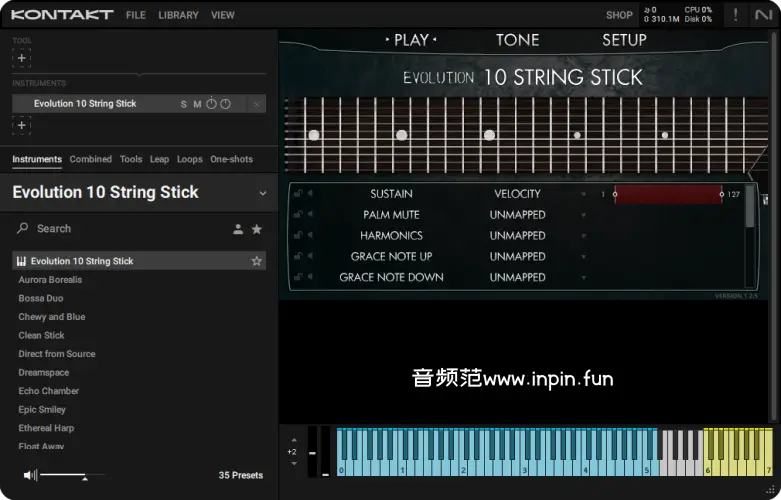Click the panic exclamation mark icon
Viewport: 781px width, 500px height.
[x=737, y=15]
